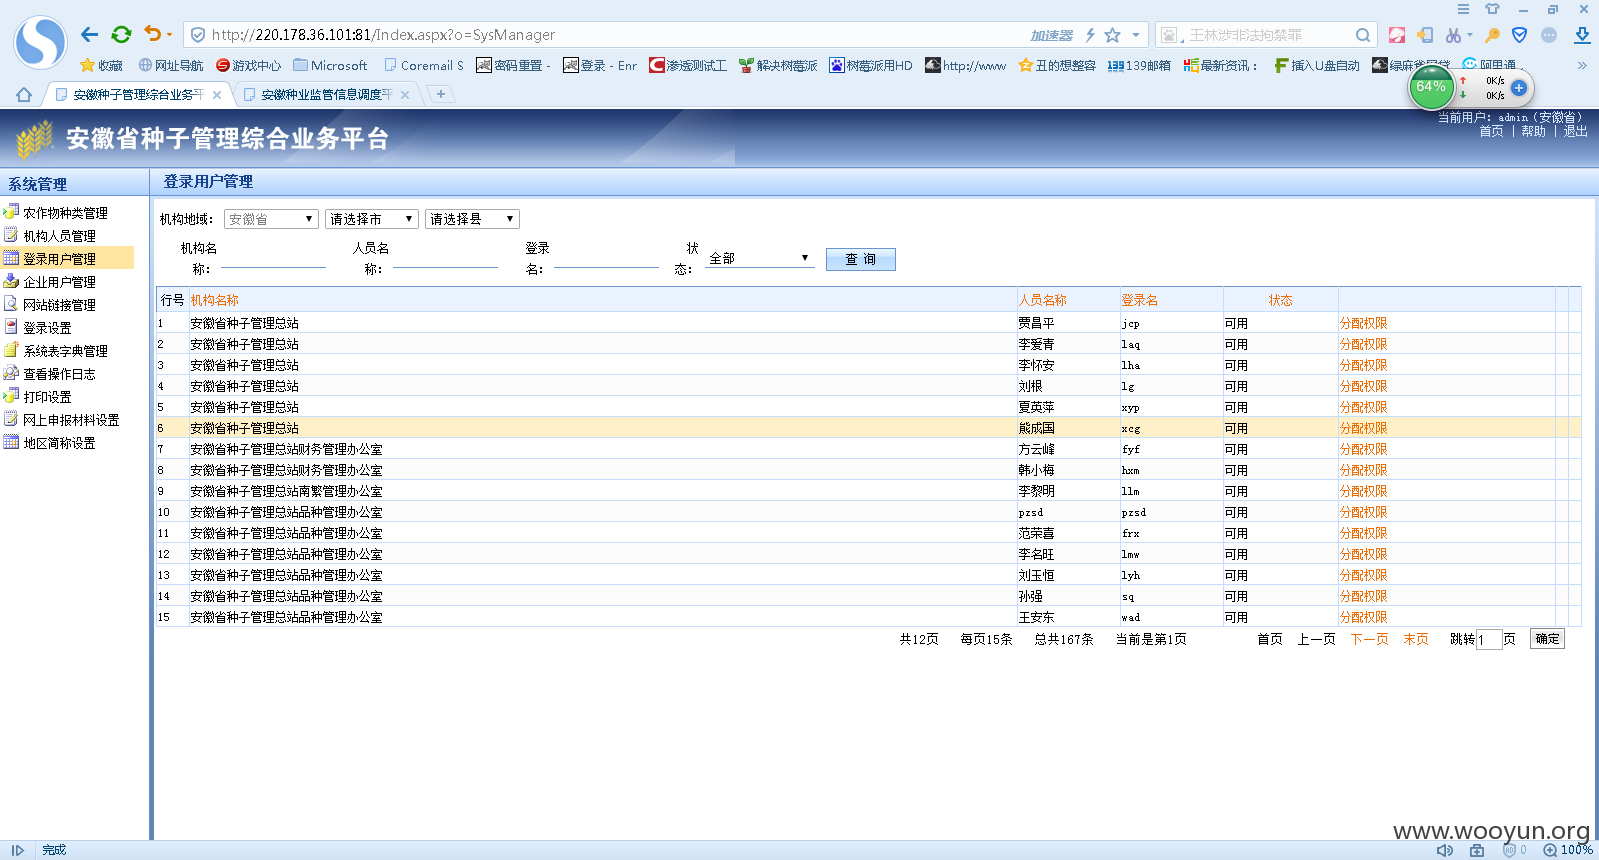Switch to 安徽种子管理综合业务平台 tab
The width and height of the screenshot is (1599, 860).
(138, 95)
